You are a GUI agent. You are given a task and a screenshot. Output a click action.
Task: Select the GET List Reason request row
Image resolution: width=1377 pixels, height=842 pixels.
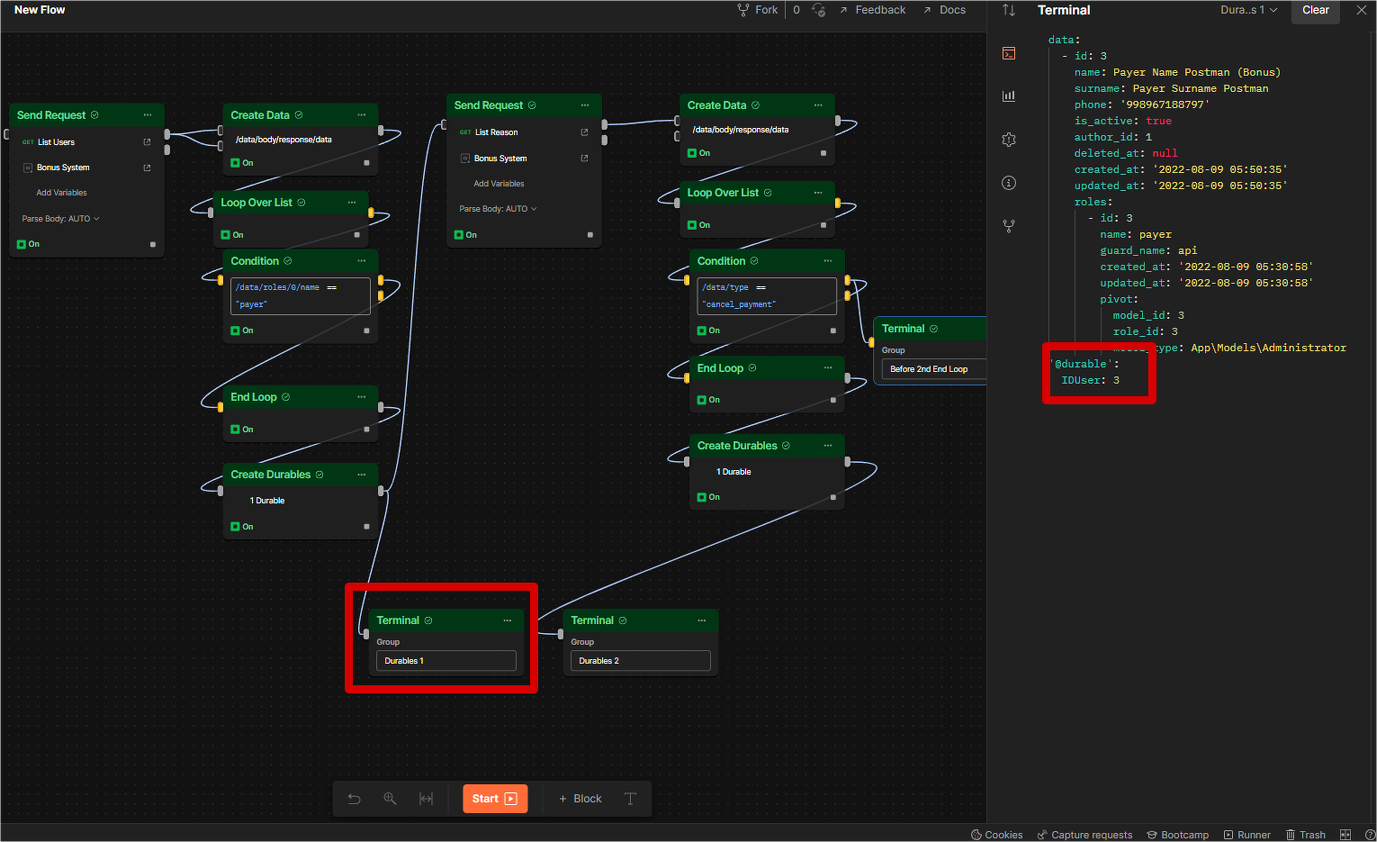tap(524, 132)
